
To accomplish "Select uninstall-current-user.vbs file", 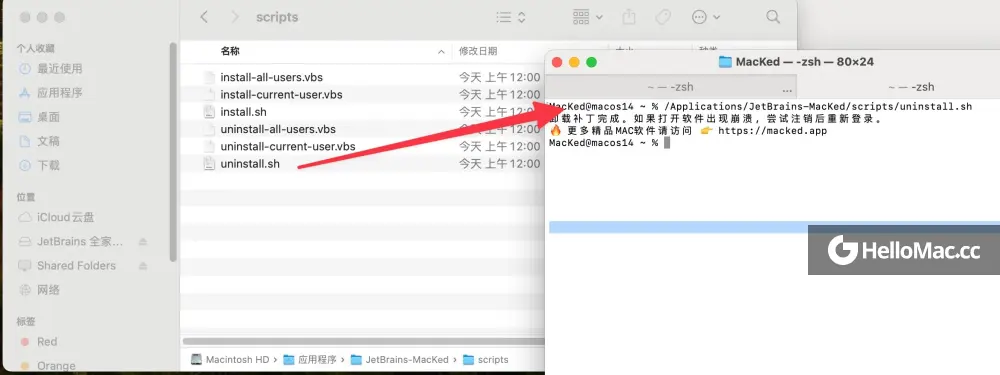I will 288,146.
